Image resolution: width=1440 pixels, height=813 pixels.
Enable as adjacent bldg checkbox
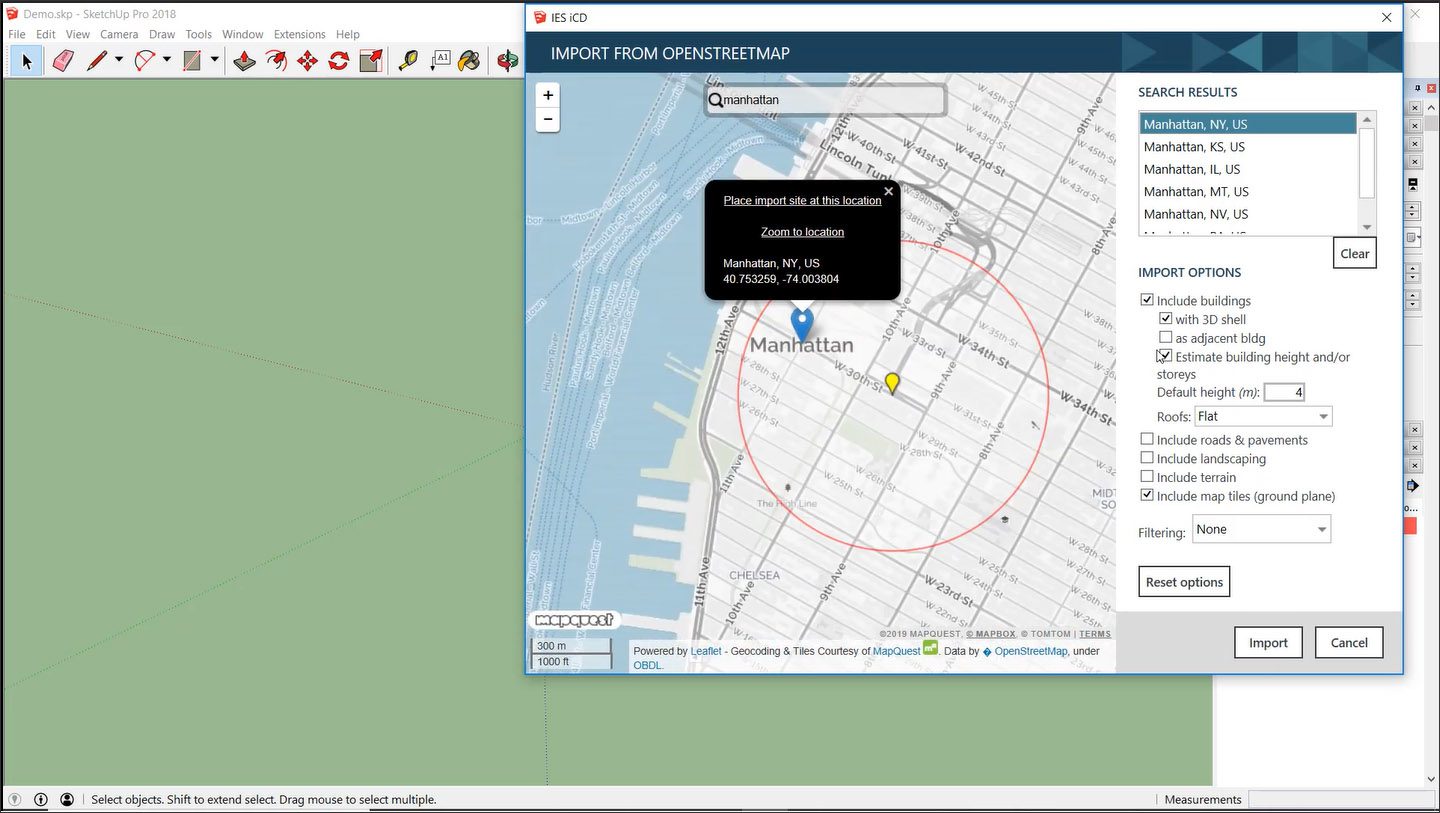coord(1166,338)
